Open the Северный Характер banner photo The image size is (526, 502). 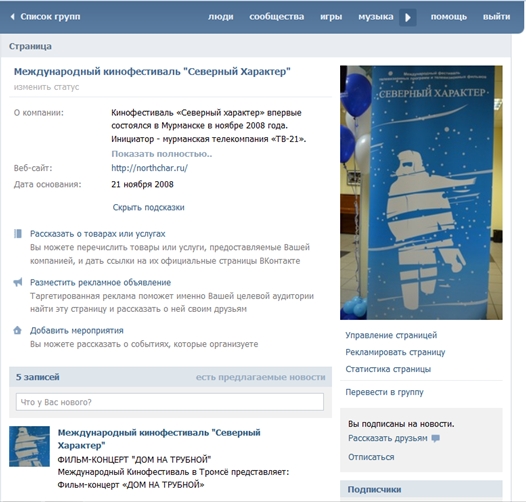click(421, 193)
